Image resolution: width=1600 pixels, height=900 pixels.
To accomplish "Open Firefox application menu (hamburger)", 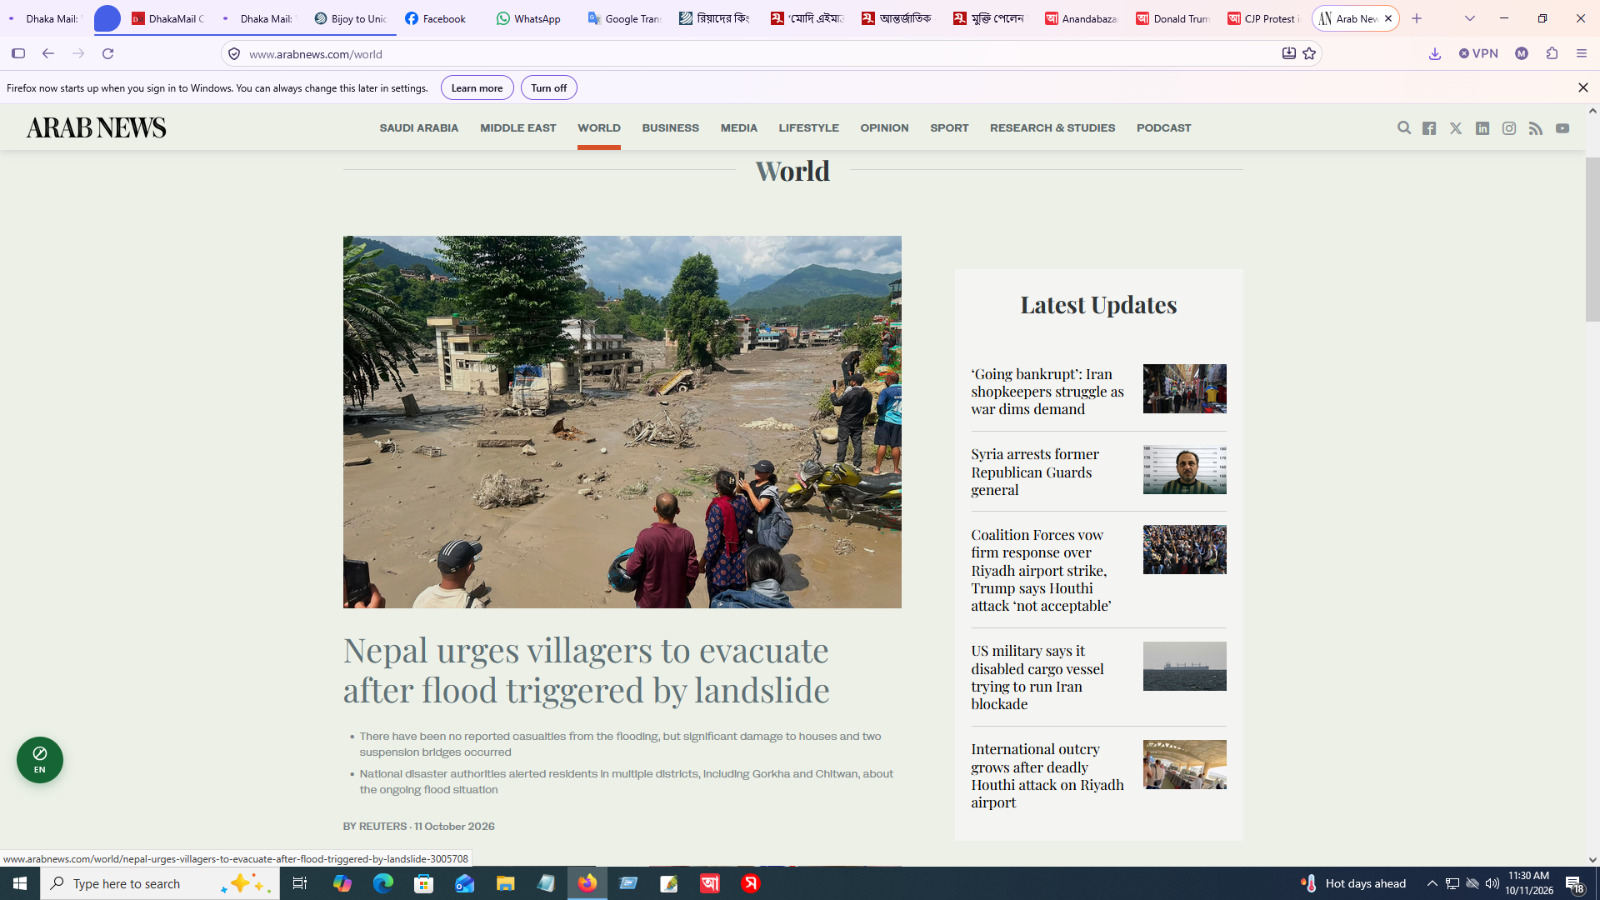I will click(x=1581, y=54).
